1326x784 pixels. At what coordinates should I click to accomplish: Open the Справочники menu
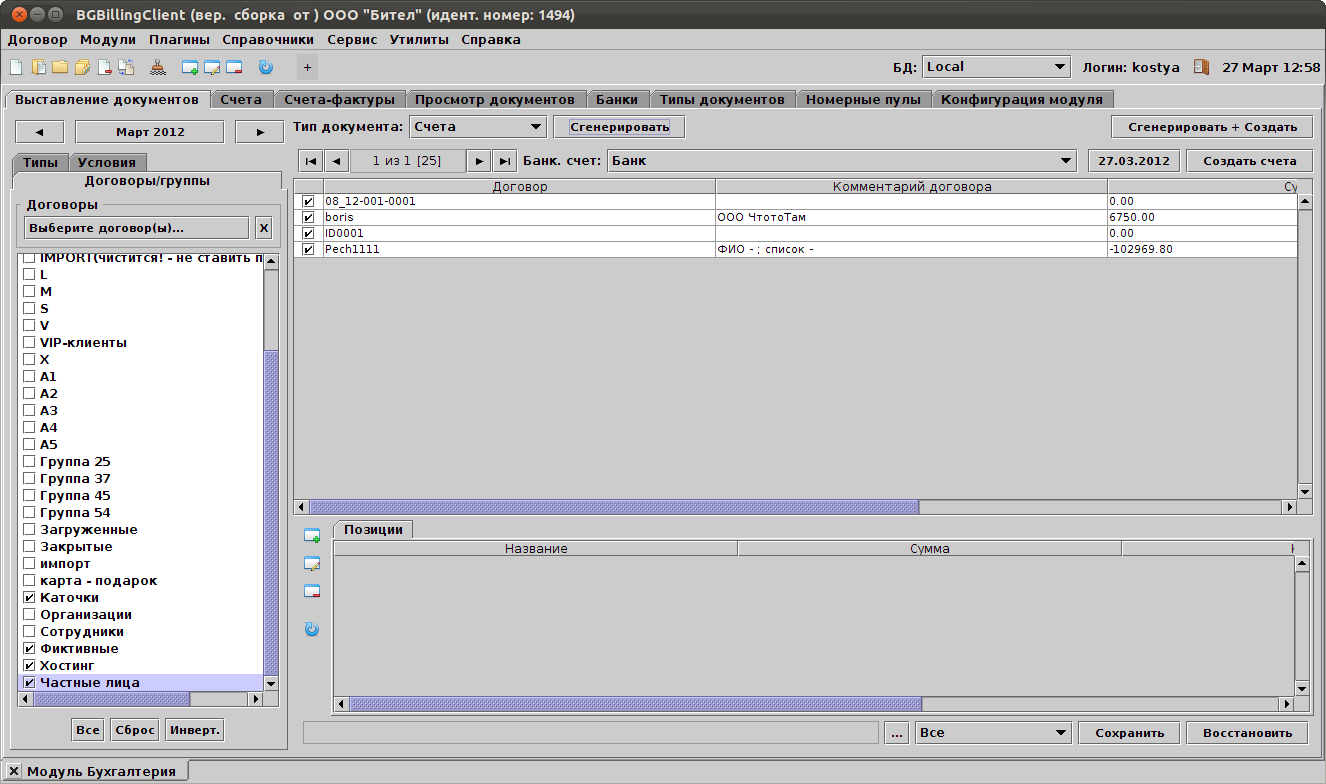tap(268, 40)
